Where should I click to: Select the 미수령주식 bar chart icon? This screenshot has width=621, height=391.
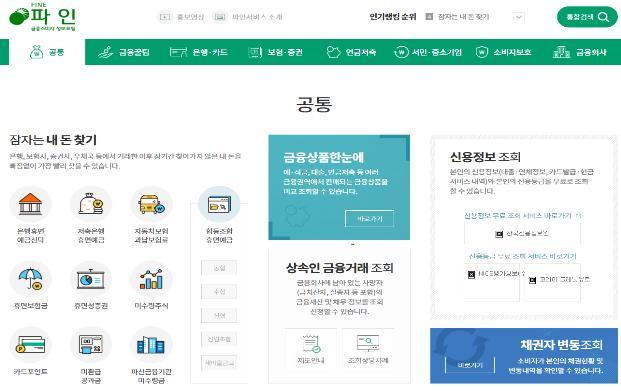click(151, 279)
